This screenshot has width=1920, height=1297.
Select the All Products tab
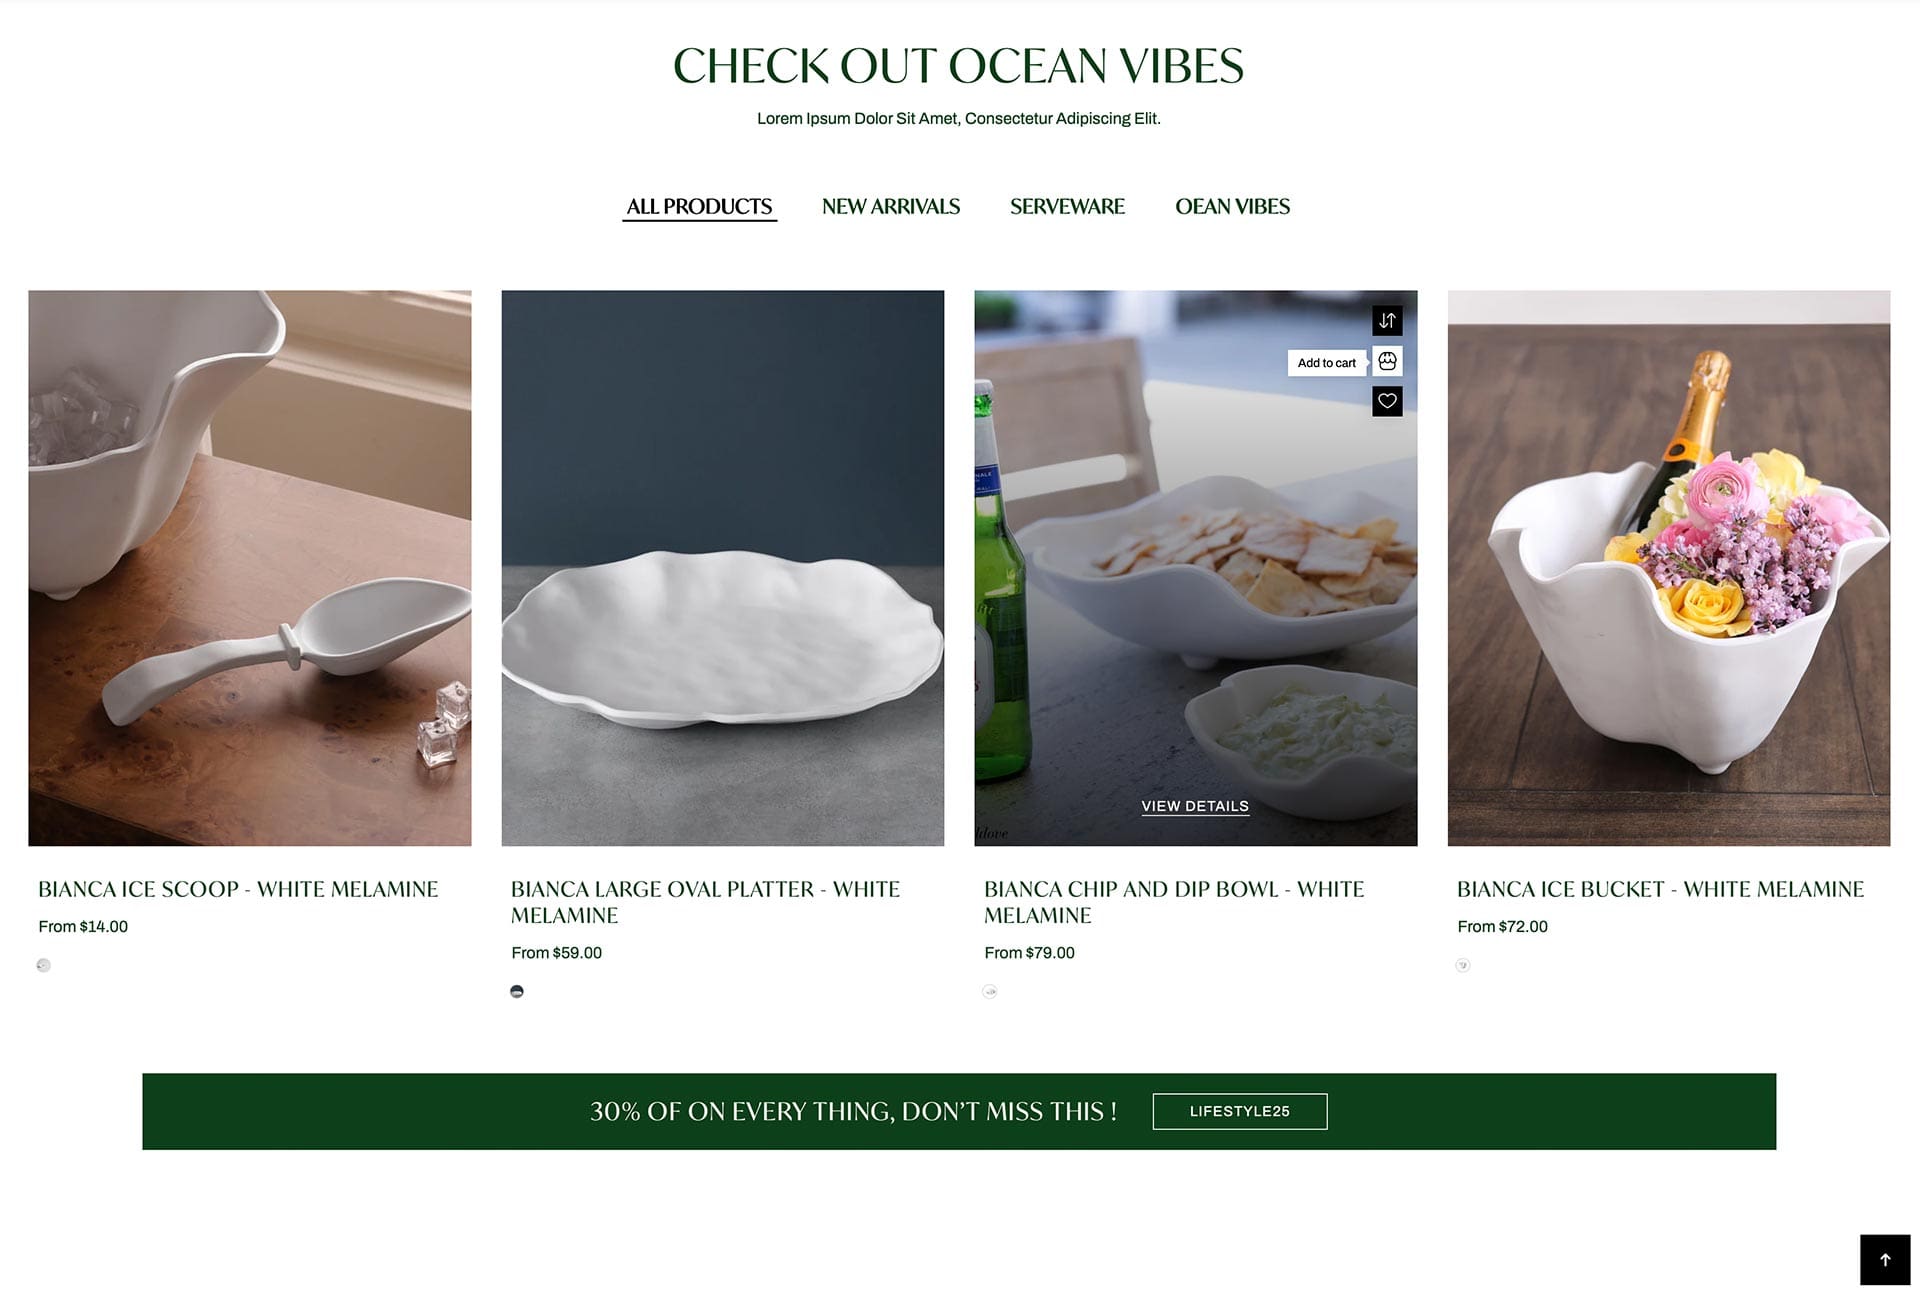[699, 207]
